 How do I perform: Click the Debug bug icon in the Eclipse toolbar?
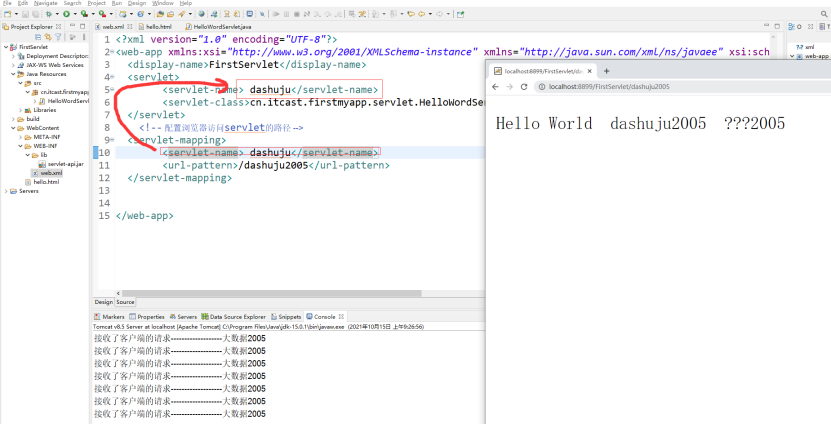coord(49,14)
